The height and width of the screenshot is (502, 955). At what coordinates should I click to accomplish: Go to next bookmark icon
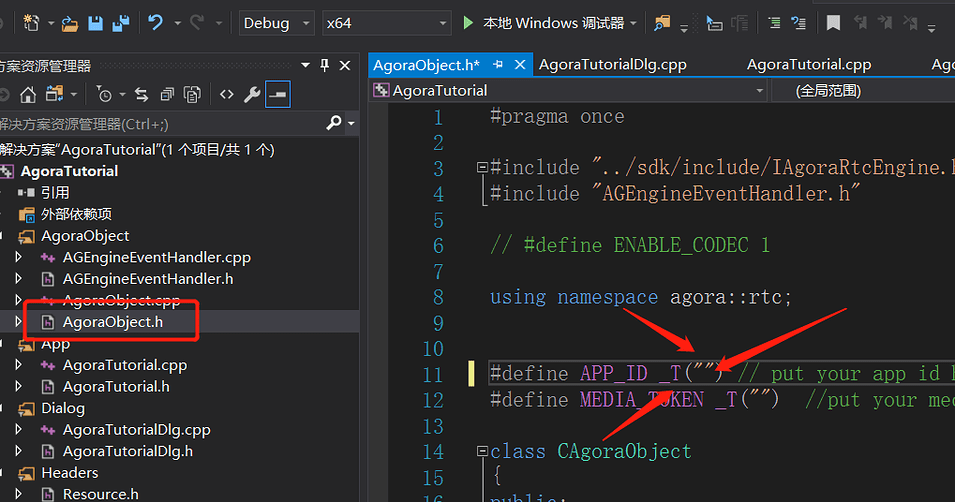(x=884, y=23)
